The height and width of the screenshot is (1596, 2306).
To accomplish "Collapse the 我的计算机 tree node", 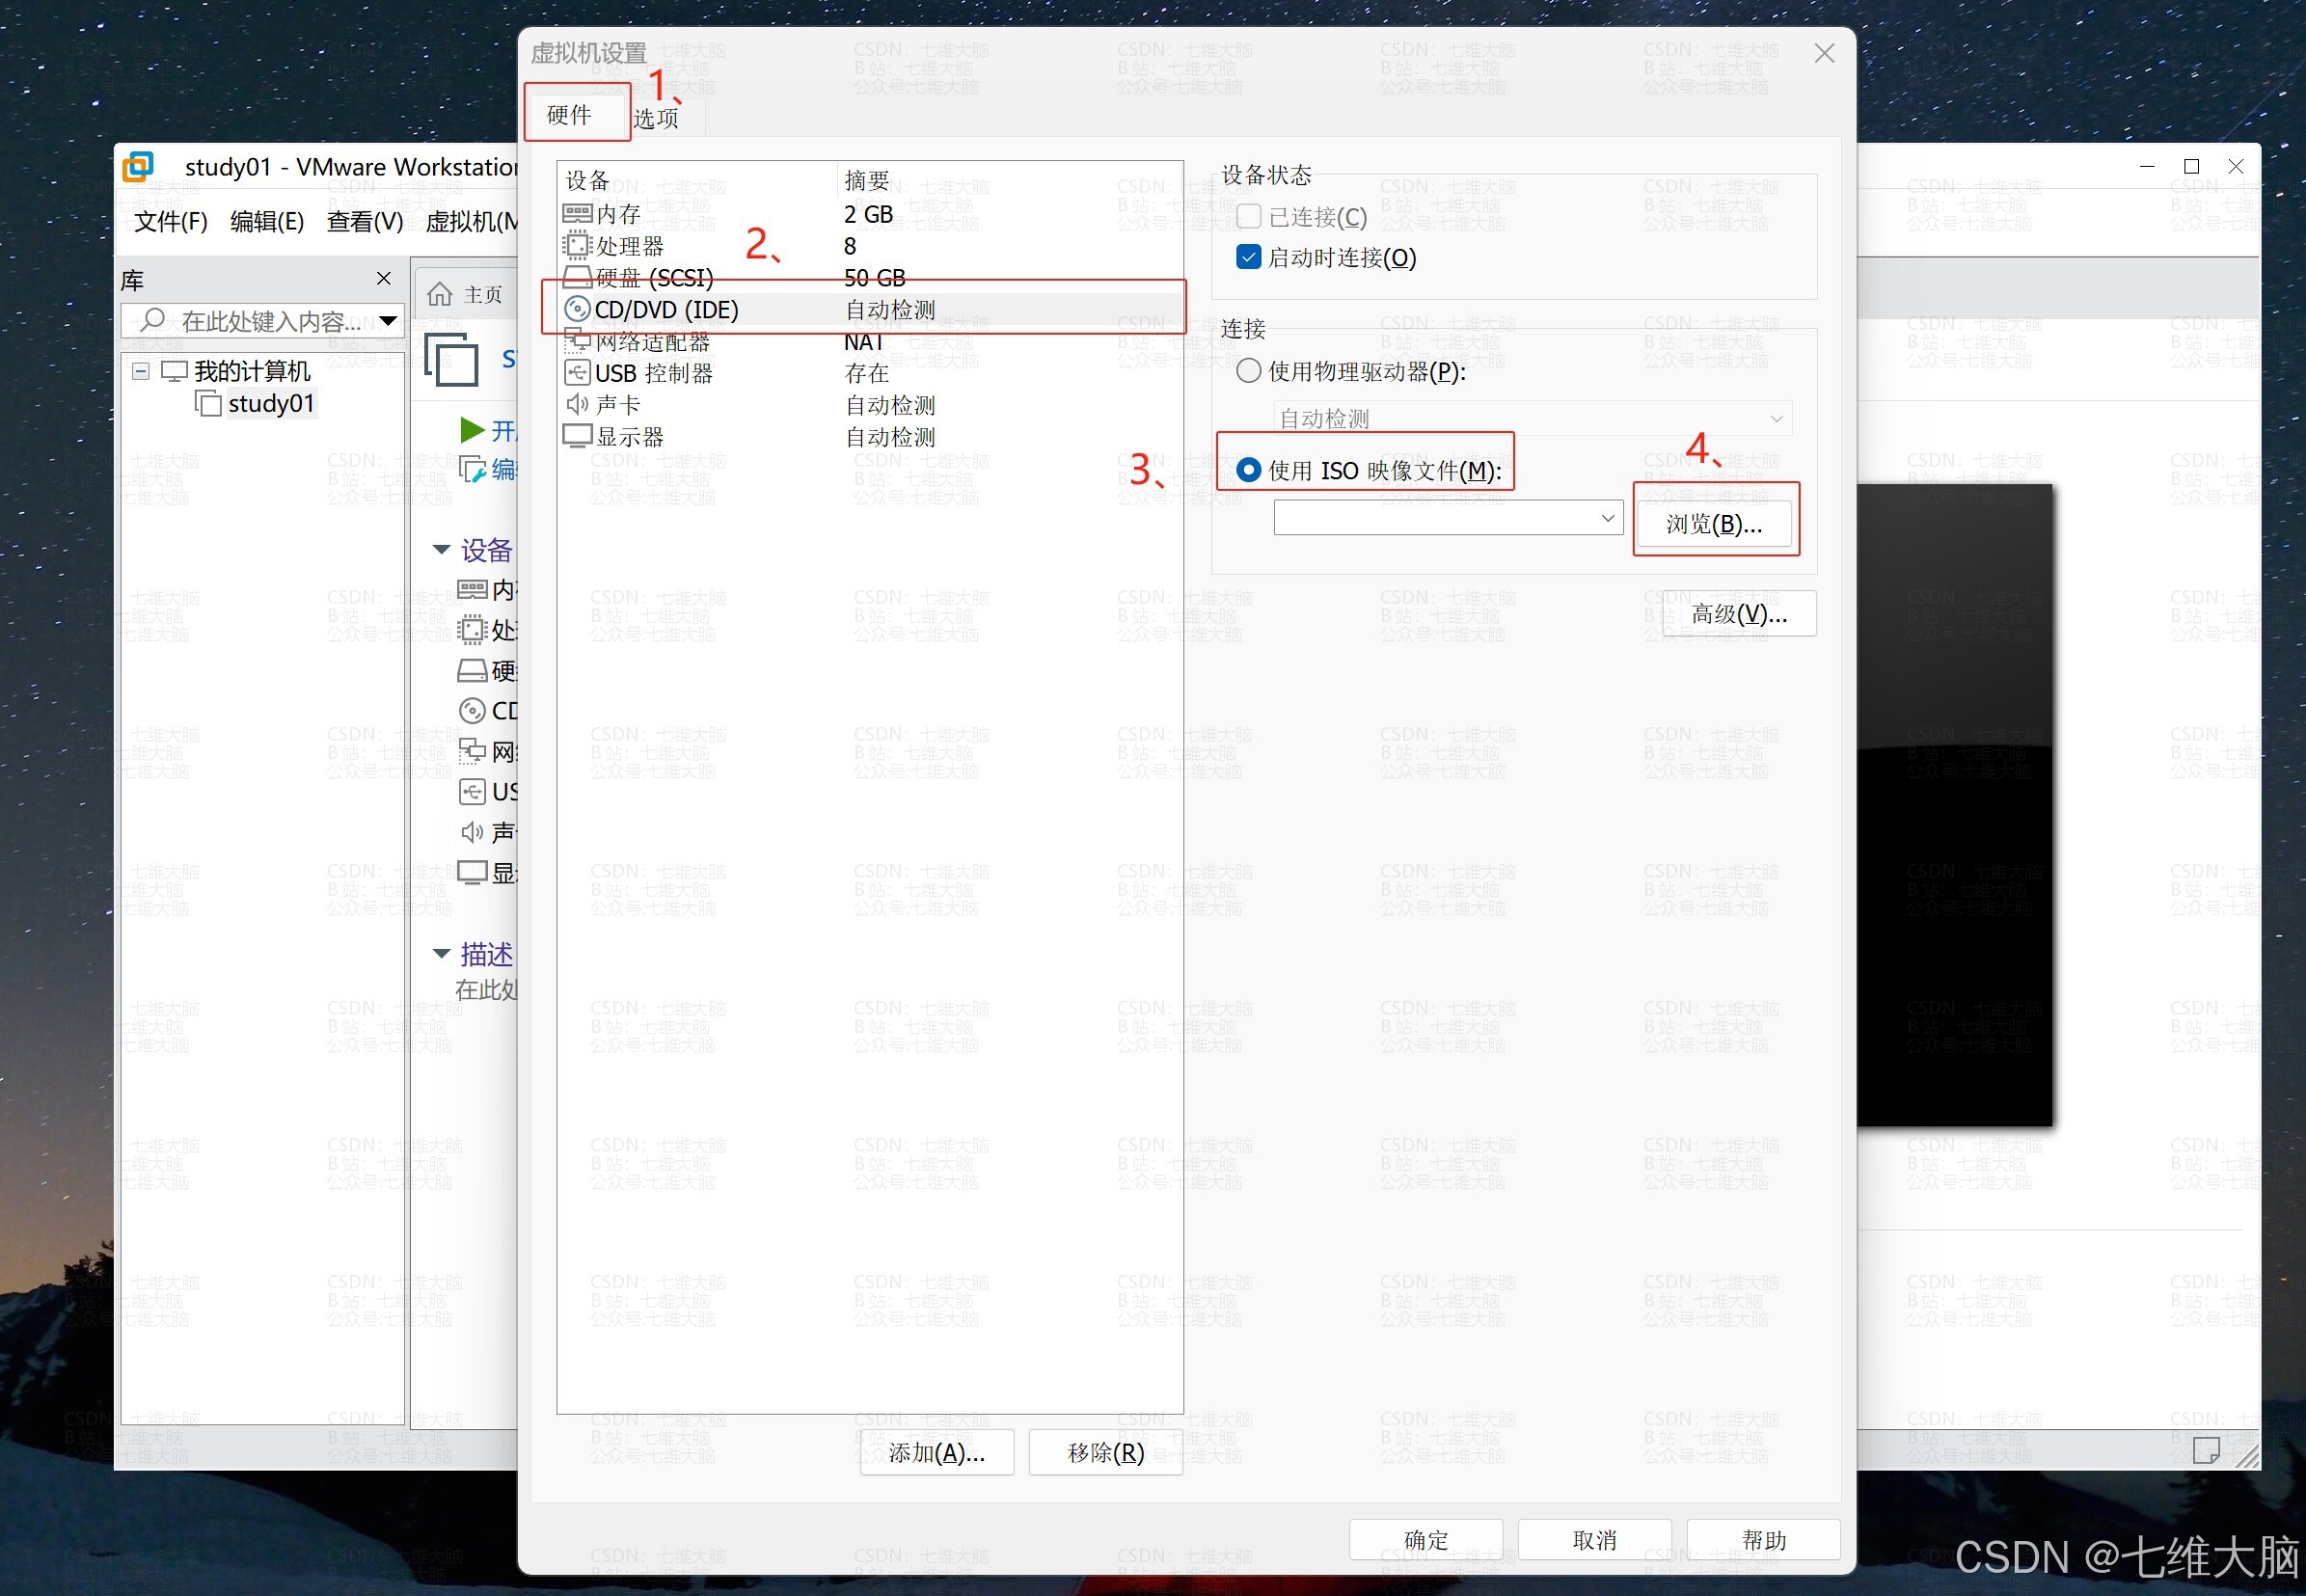I will click(141, 371).
